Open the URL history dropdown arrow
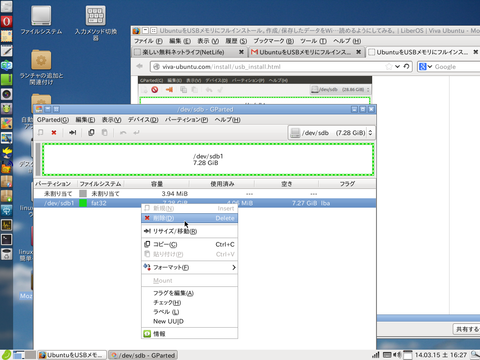Image resolution: width=480 pixels, height=360 pixels. coord(397,67)
